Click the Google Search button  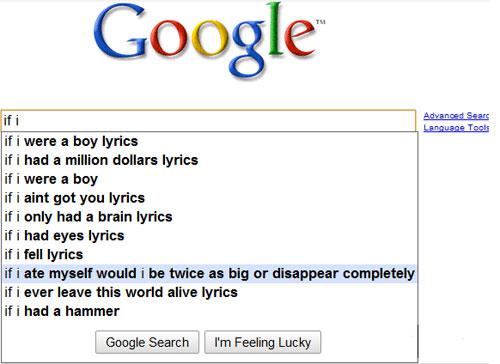(x=147, y=342)
